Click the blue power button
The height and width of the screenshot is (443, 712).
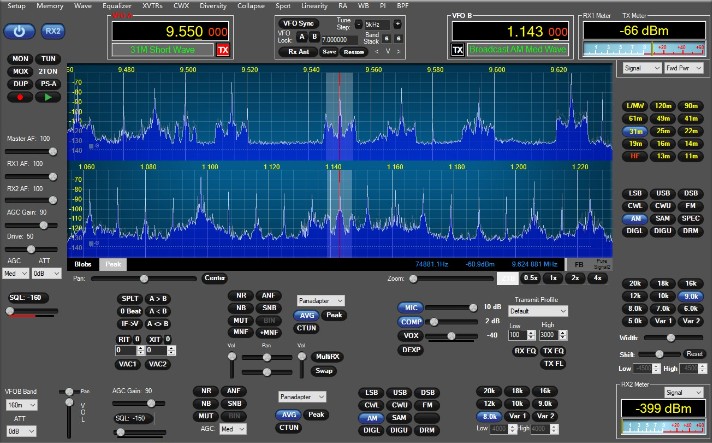tap(20, 32)
